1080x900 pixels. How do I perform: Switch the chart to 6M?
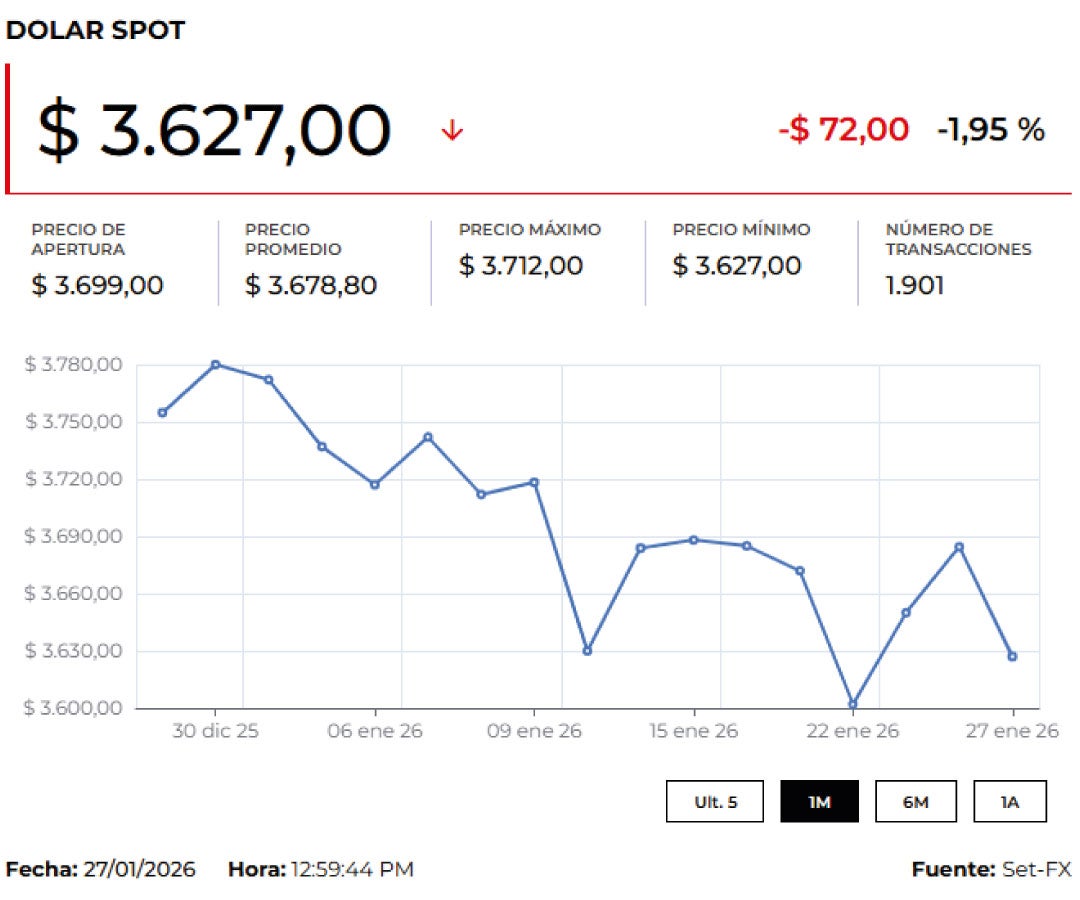[x=915, y=801]
